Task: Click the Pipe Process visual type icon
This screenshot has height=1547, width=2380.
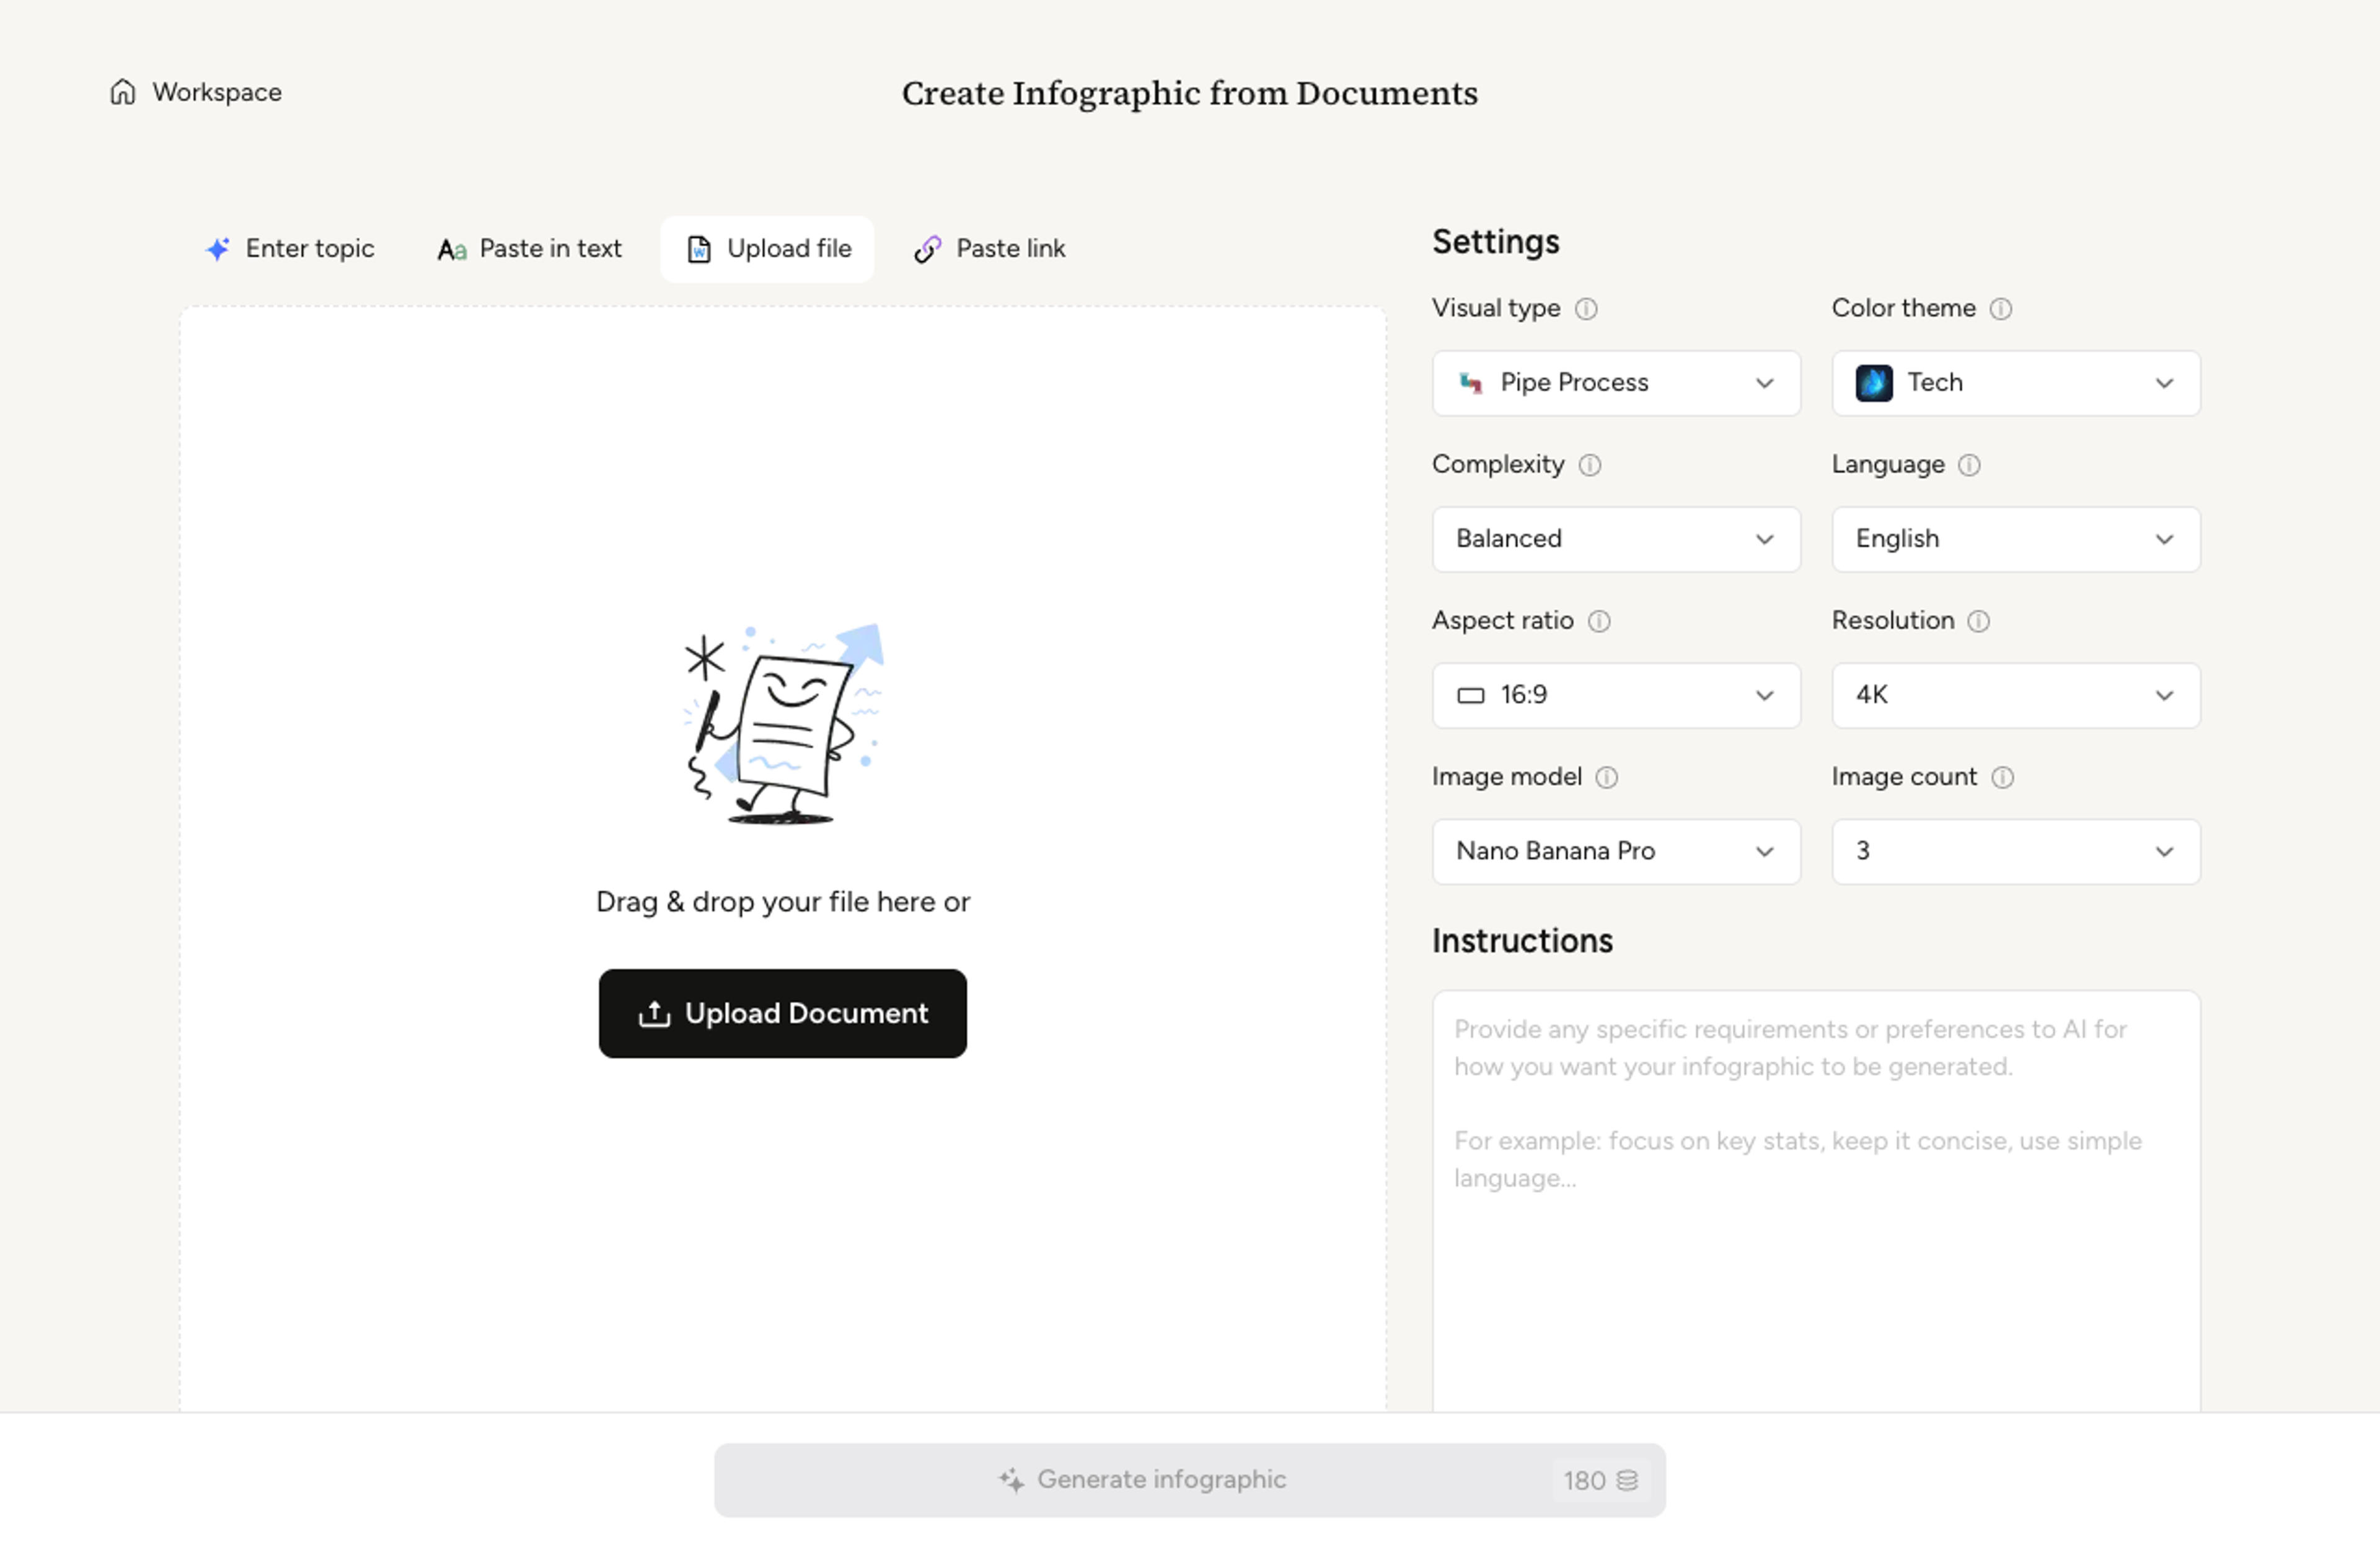Action: (1470, 383)
